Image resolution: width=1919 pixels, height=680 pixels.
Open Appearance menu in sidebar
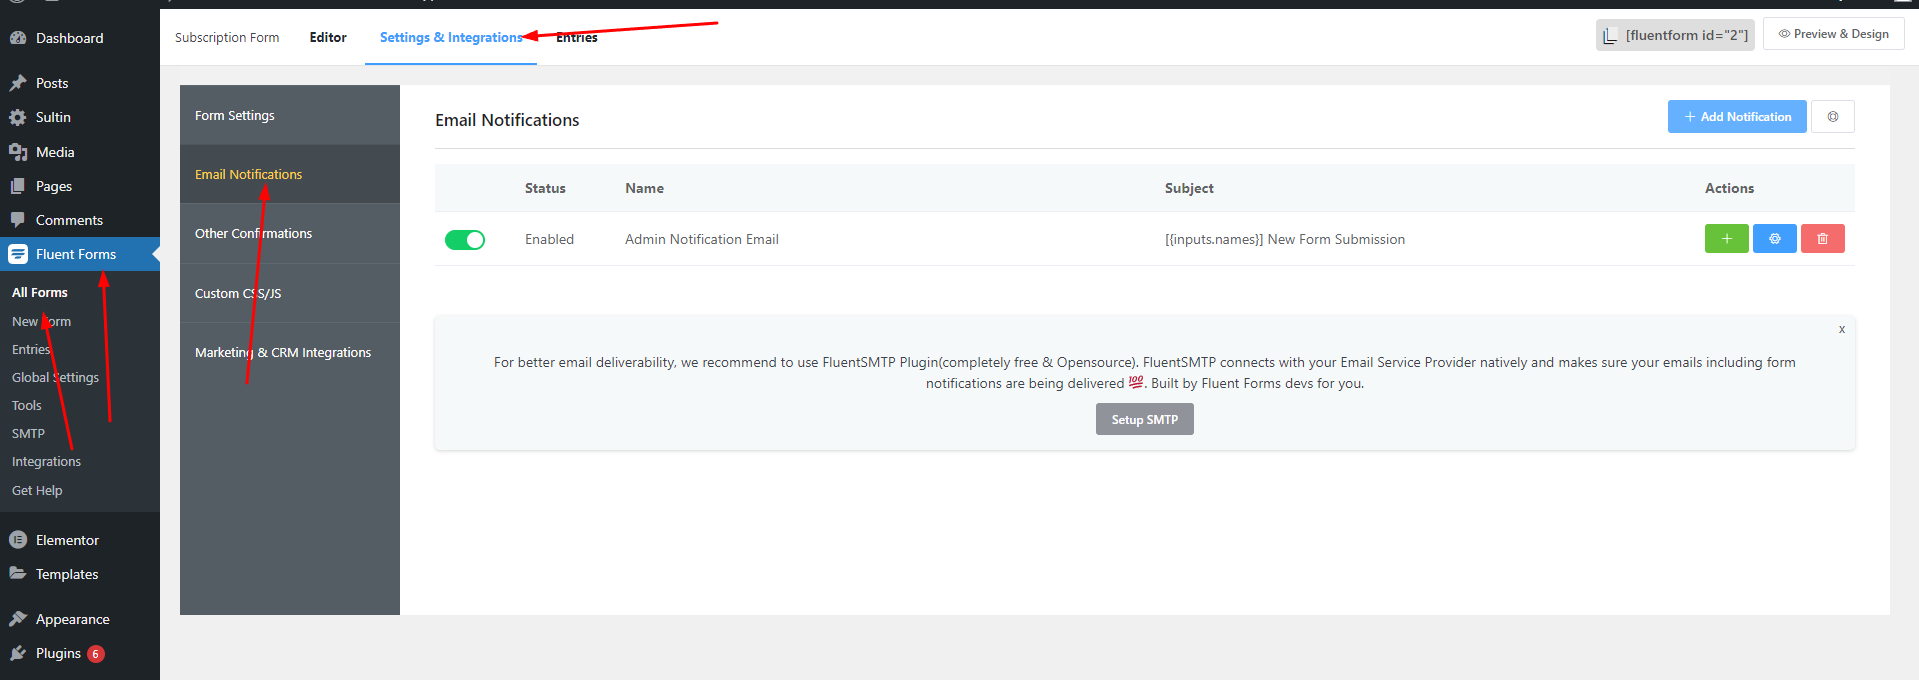pyautogui.click(x=72, y=619)
